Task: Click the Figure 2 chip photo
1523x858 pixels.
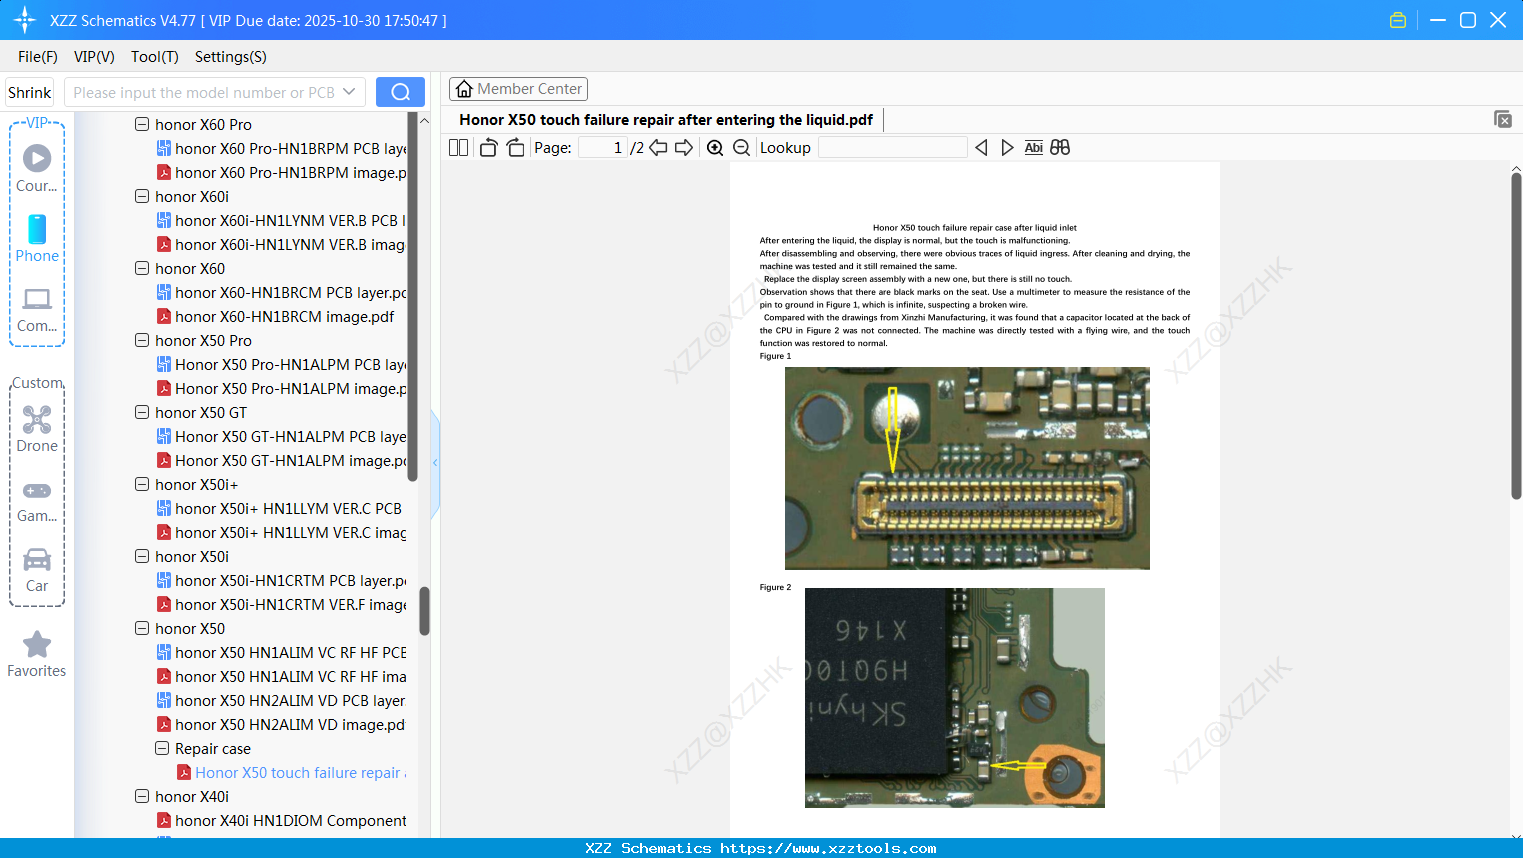Action: [955, 698]
